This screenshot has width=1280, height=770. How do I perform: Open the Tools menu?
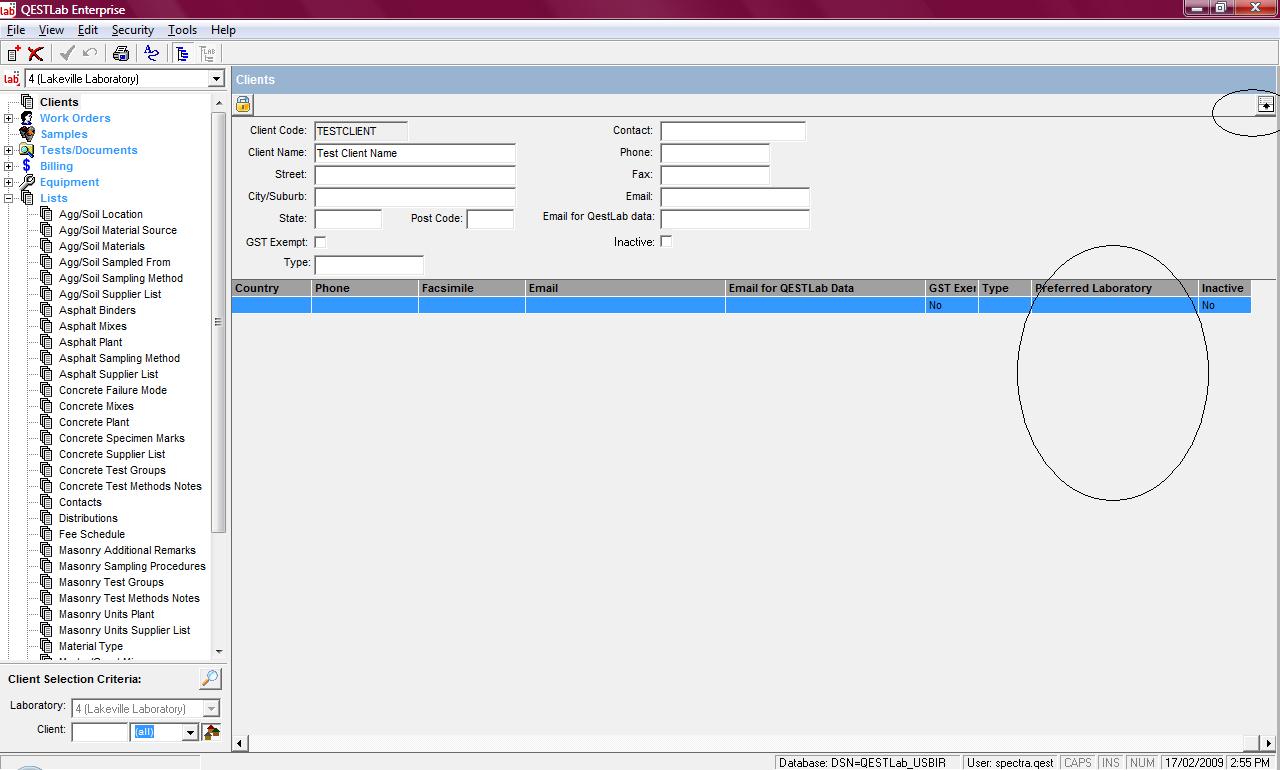(182, 30)
